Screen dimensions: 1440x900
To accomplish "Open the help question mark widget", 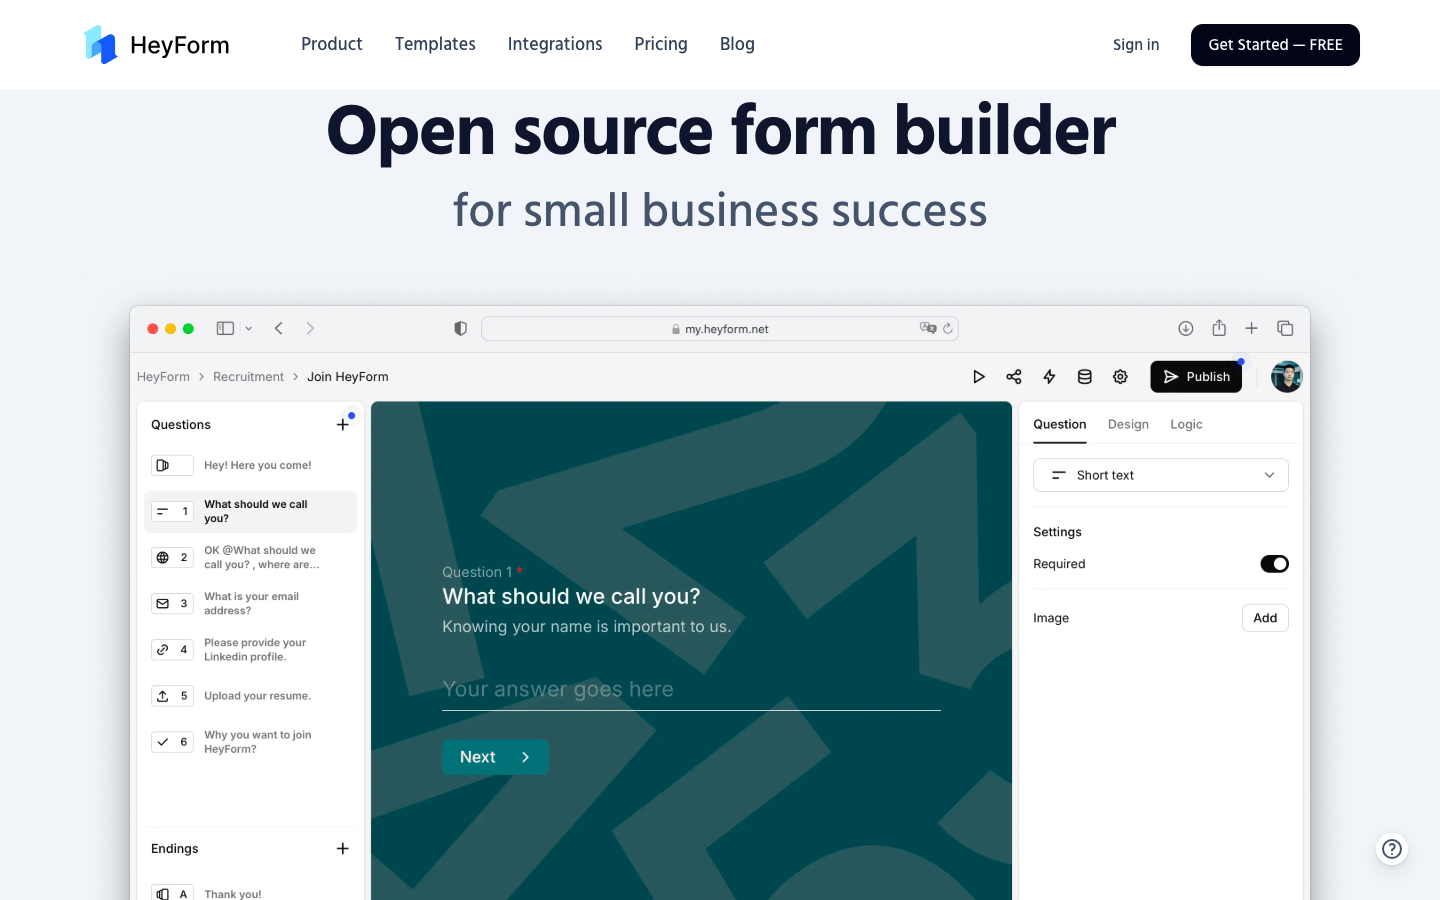I will [1391, 849].
